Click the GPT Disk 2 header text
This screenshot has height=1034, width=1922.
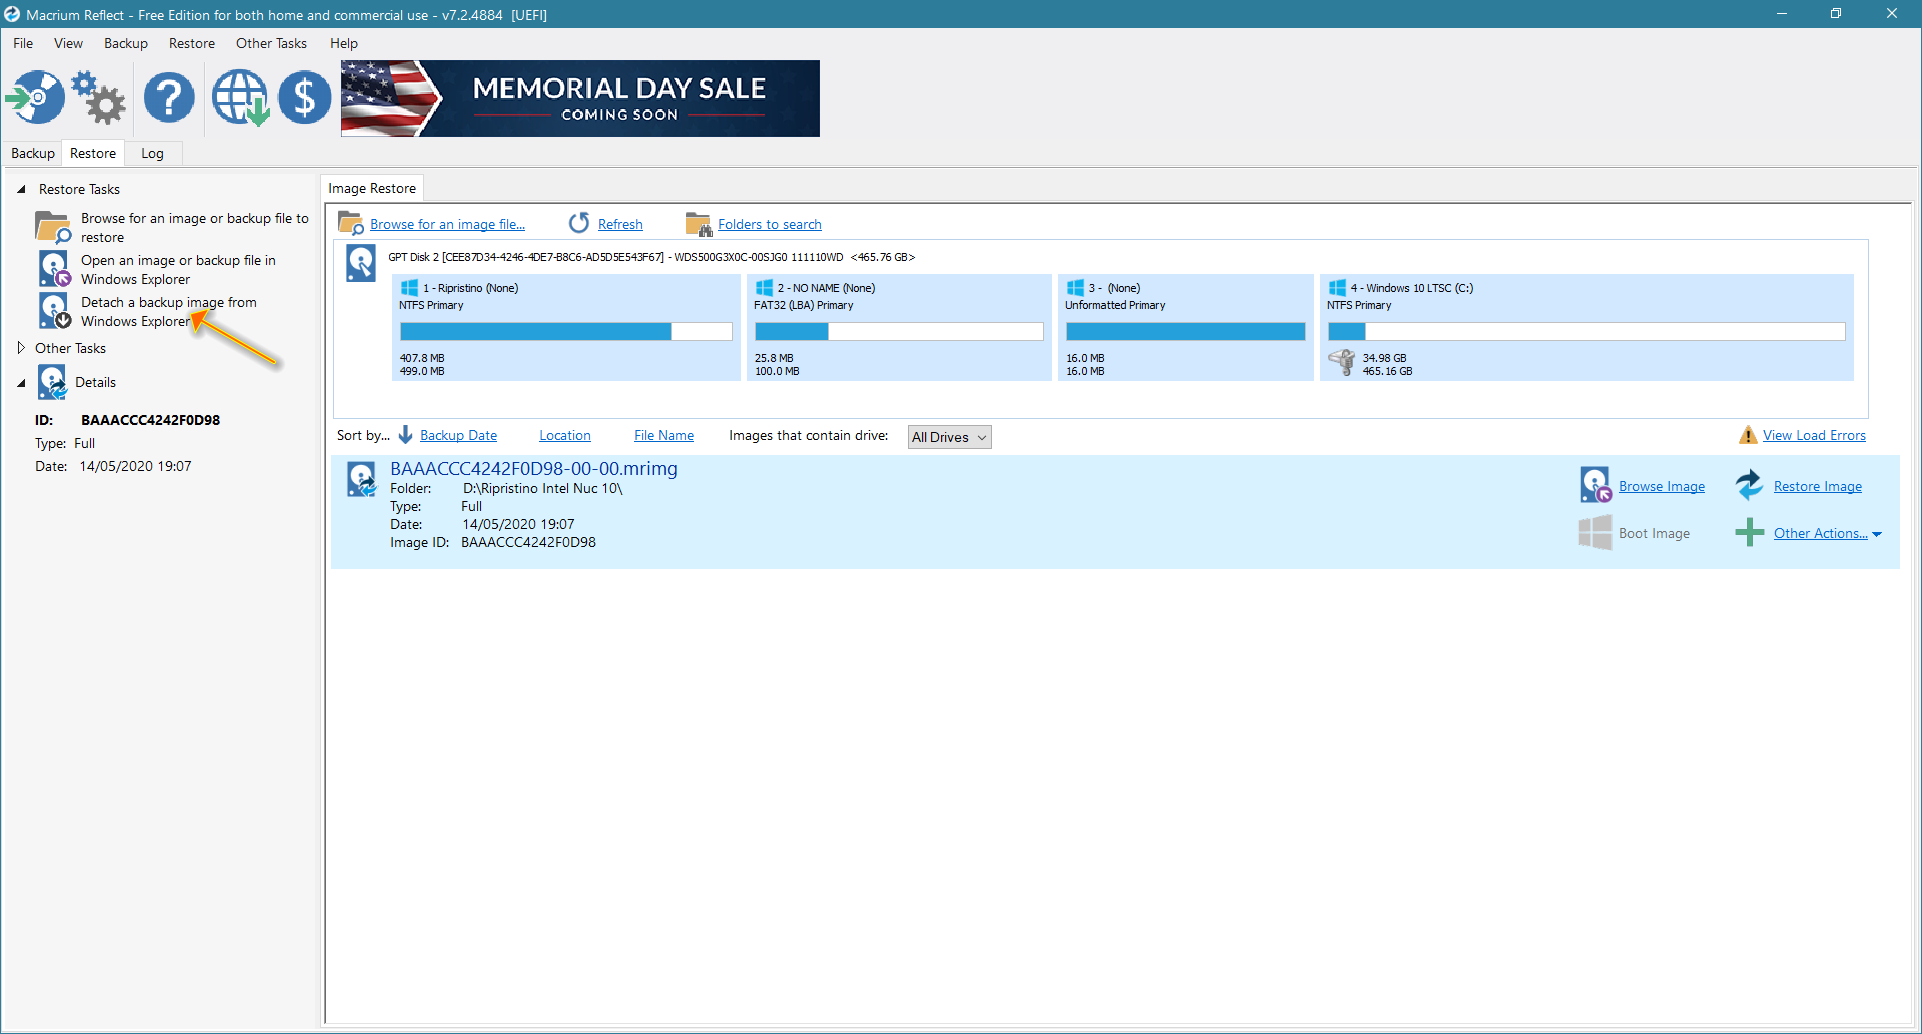[652, 257]
